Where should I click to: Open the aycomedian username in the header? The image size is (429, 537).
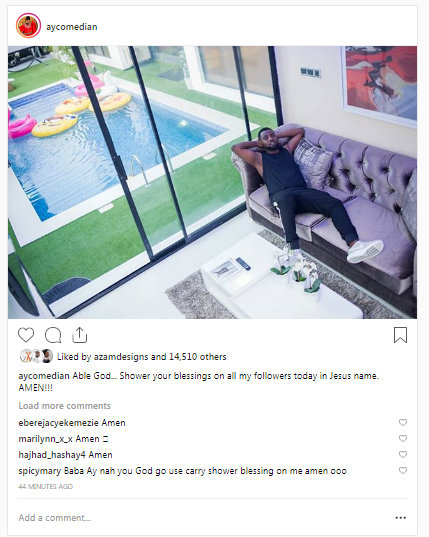pos(72,27)
